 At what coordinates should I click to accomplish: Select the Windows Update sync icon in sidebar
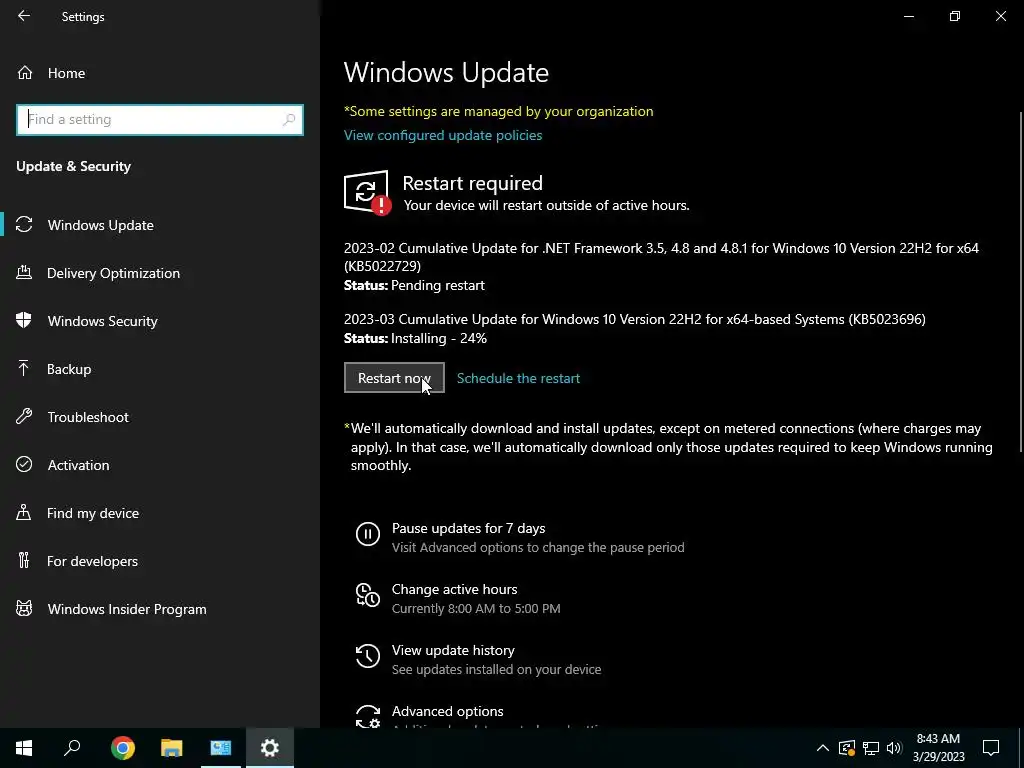(24, 225)
